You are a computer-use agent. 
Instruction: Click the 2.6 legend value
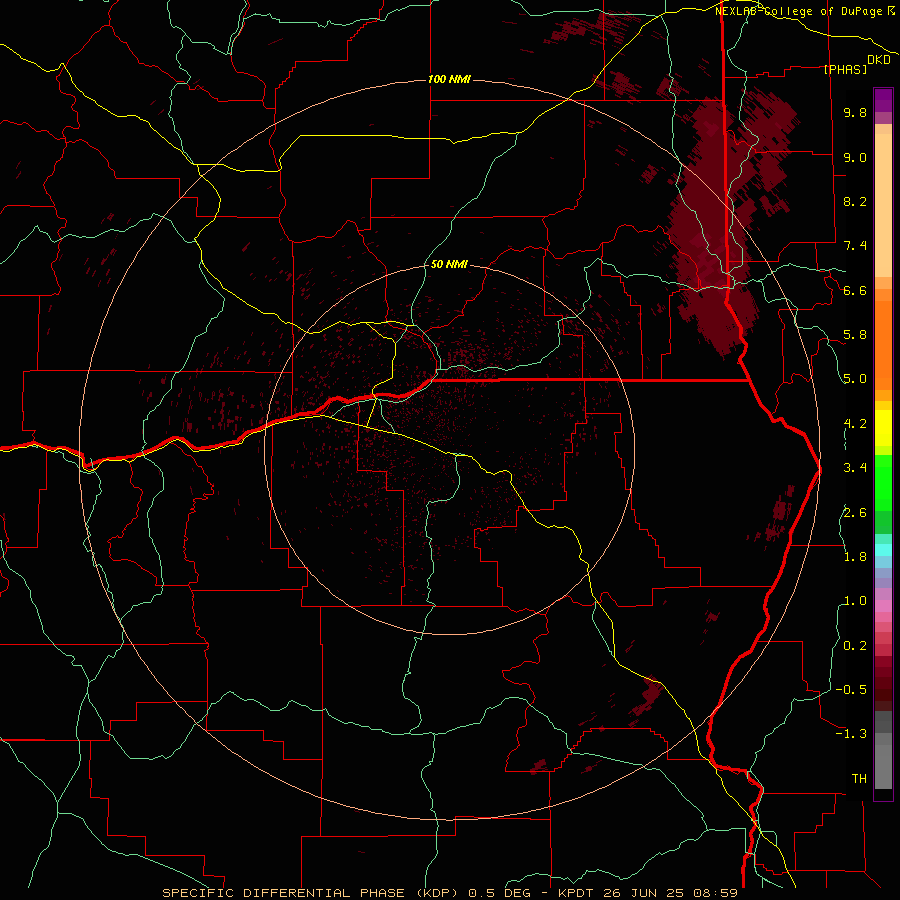point(855,513)
